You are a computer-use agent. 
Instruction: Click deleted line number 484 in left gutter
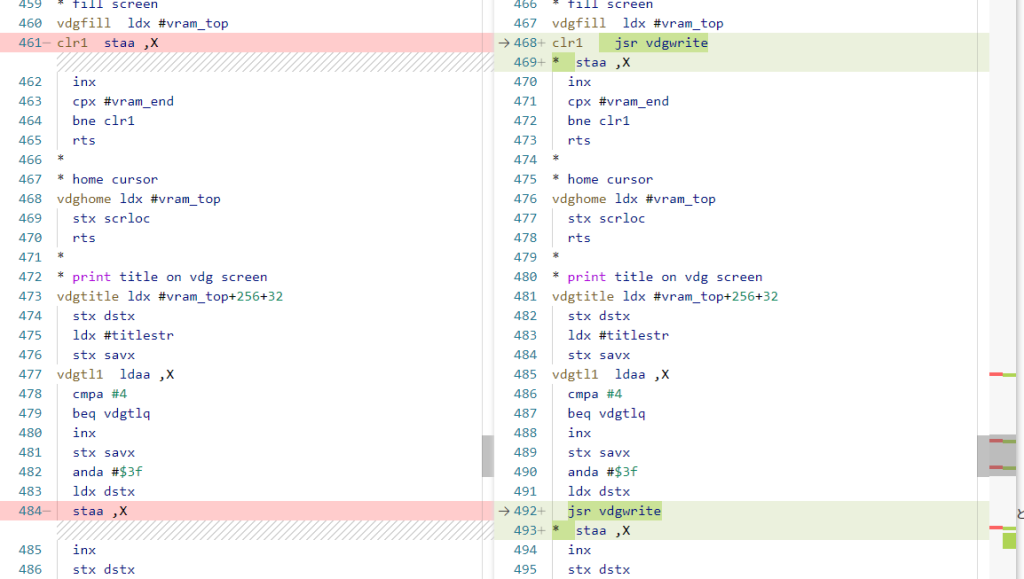pyautogui.click(x=30, y=511)
